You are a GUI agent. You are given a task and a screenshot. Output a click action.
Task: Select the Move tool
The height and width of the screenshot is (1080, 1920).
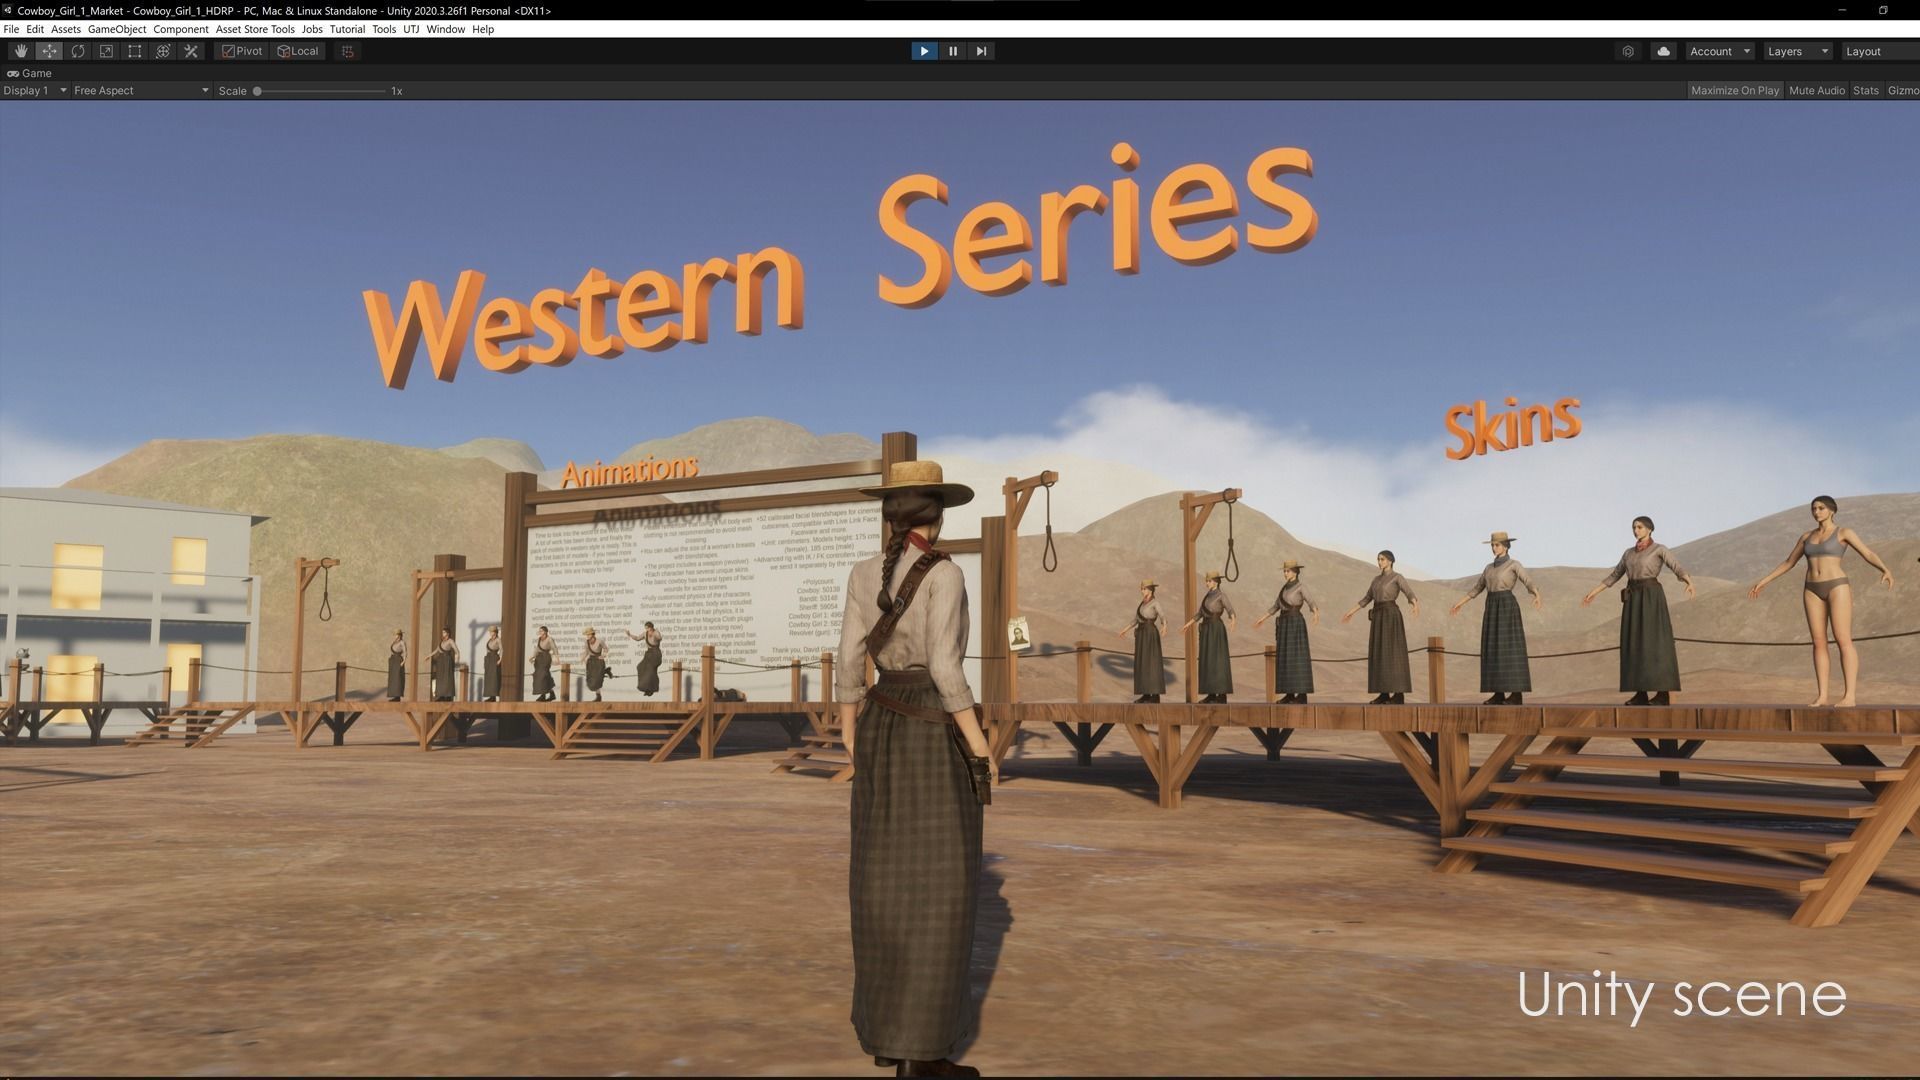pyautogui.click(x=49, y=51)
